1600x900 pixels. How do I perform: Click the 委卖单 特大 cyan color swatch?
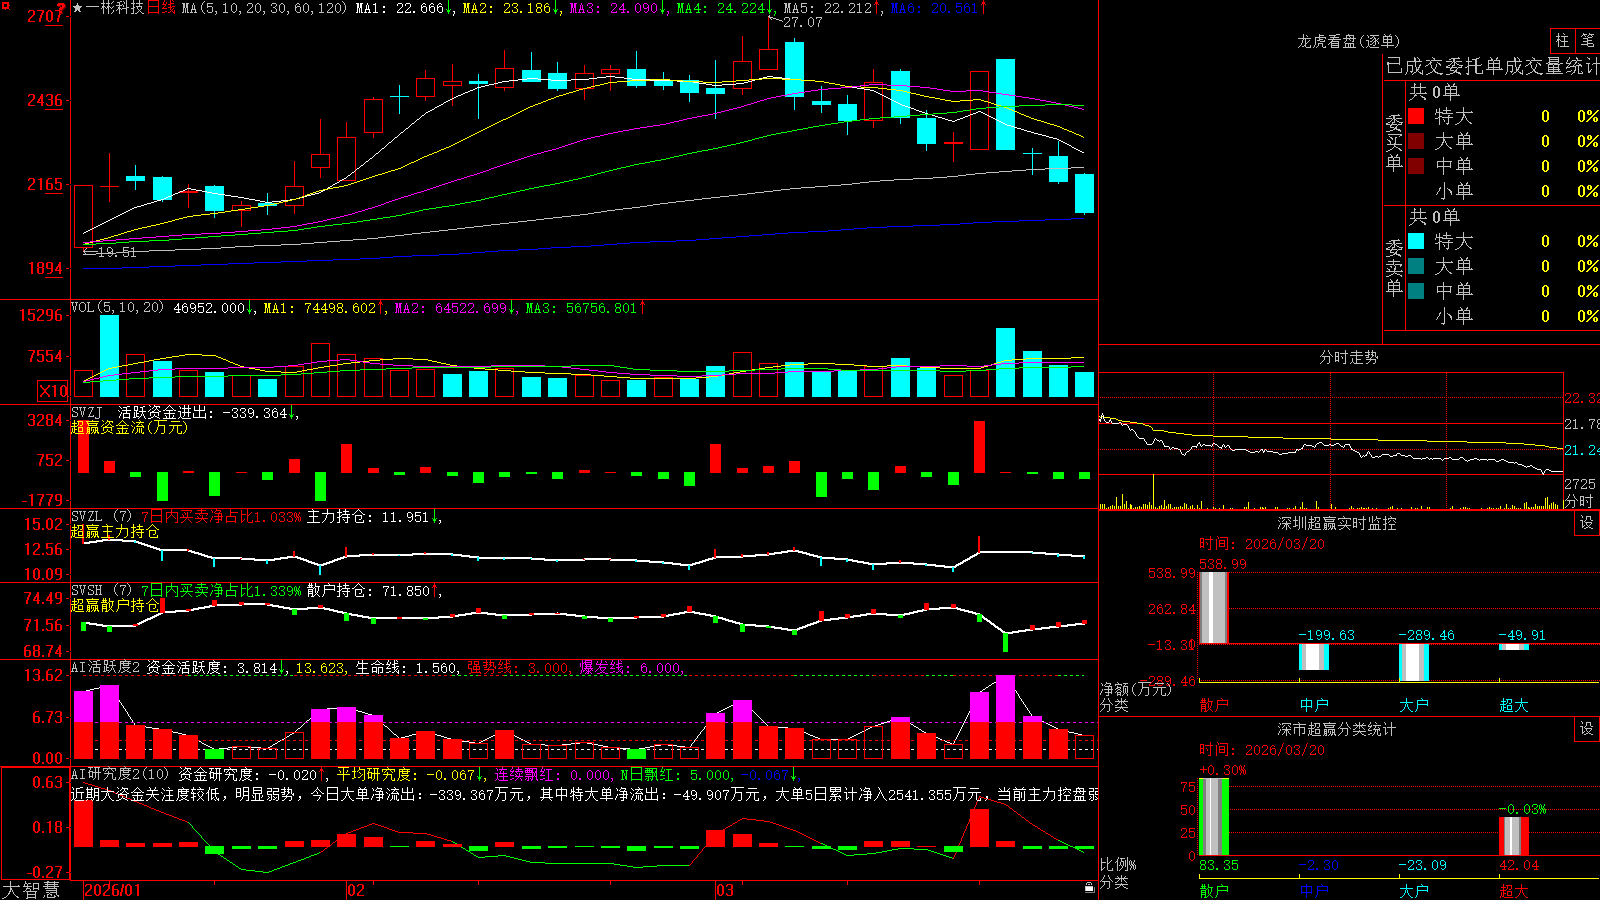coord(1416,241)
